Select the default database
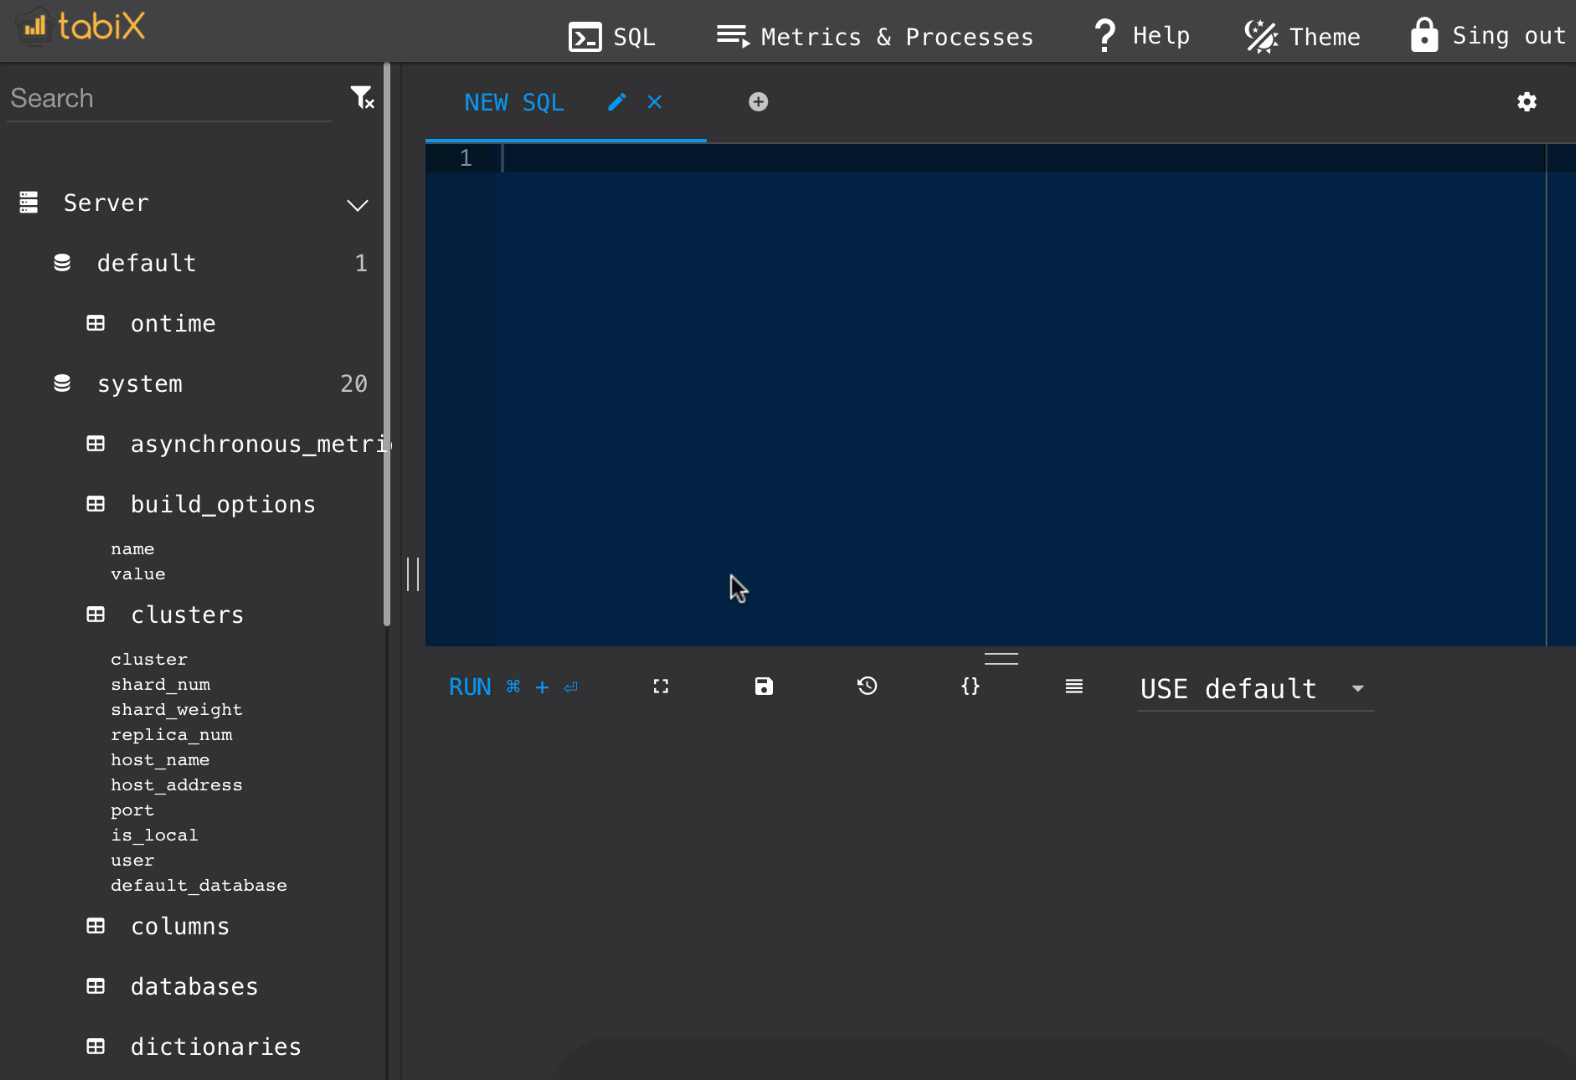This screenshot has width=1576, height=1080. pos(146,263)
